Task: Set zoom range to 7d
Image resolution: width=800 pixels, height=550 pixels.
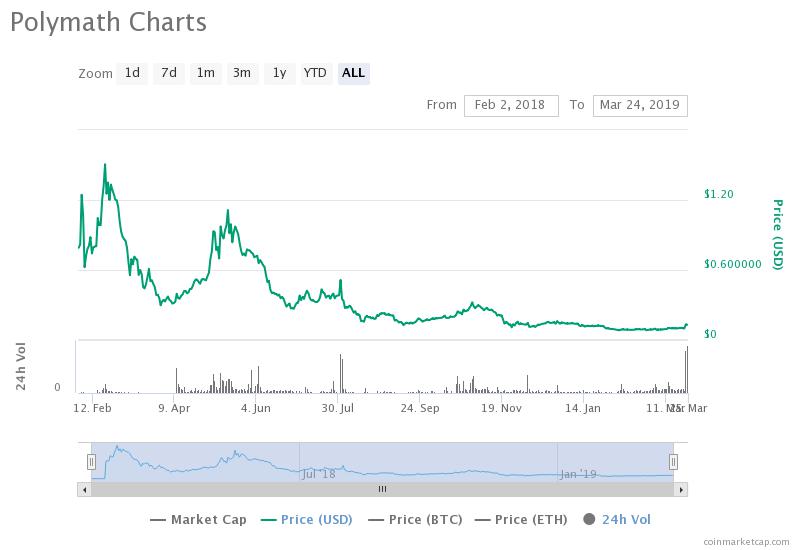Action: coord(169,73)
